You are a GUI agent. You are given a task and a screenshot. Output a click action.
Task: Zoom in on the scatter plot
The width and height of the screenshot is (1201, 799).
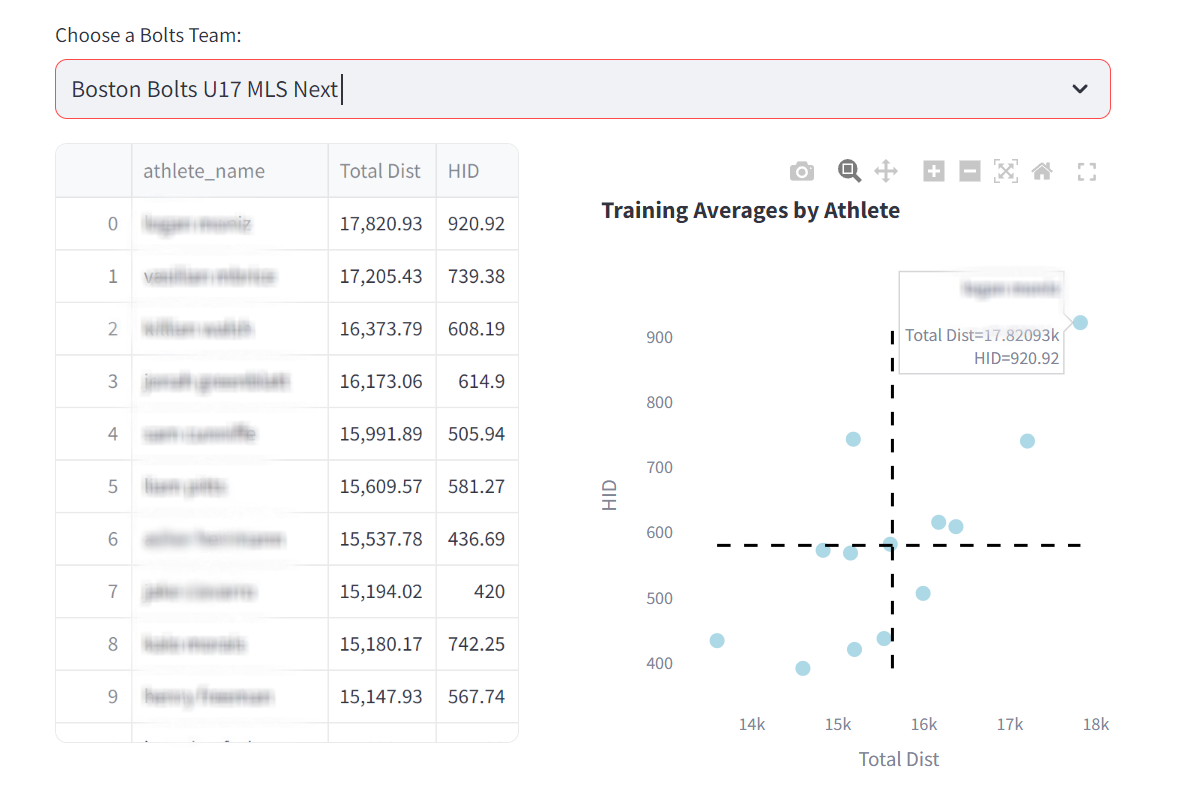tap(932, 170)
